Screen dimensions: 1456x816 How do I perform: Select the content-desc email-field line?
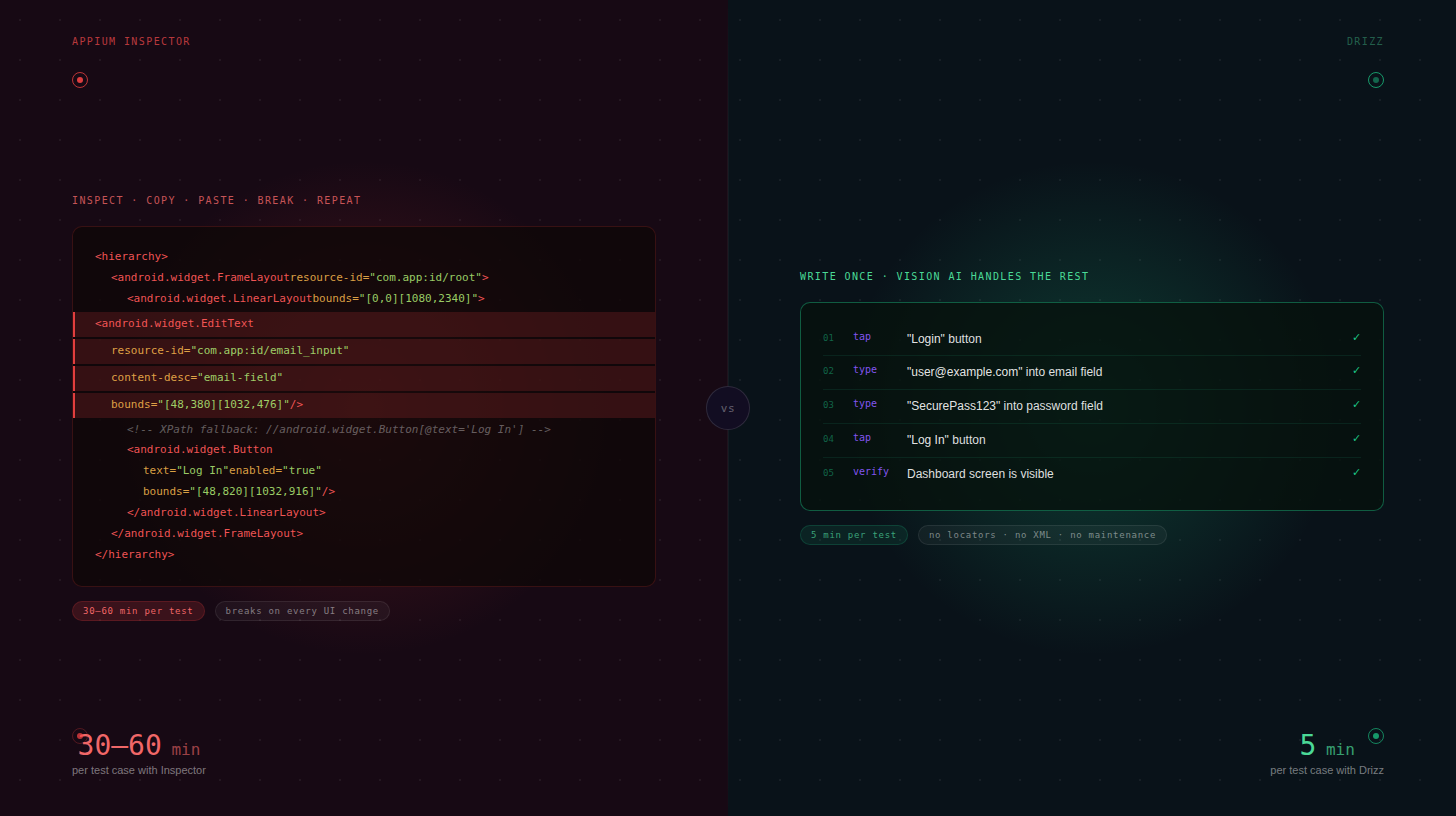point(364,378)
